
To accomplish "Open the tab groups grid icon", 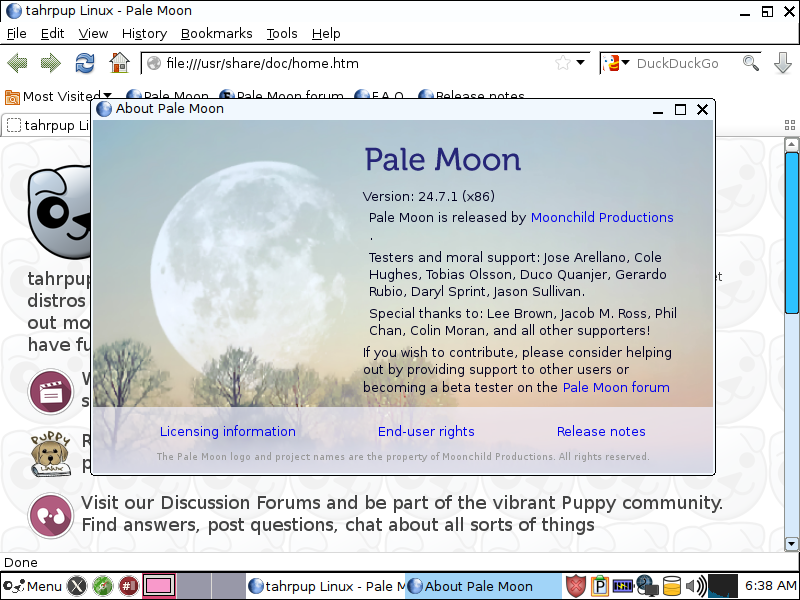I will (x=790, y=125).
